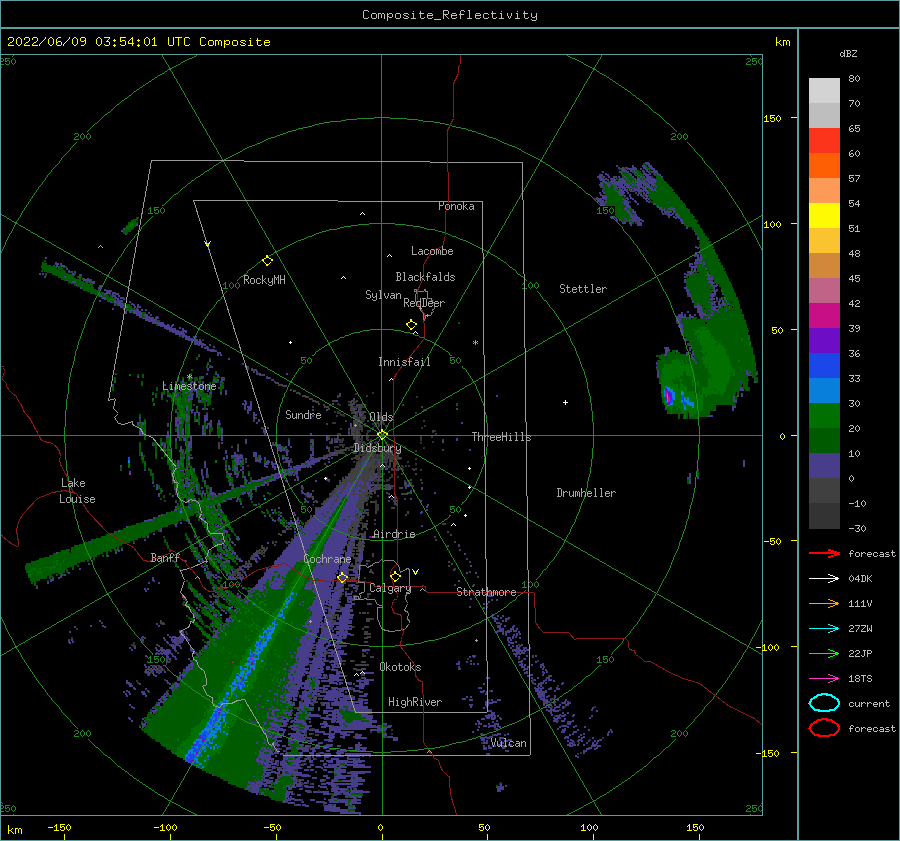Click the Cochrane label
This screenshot has height=841, width=900.
[327, 559]
